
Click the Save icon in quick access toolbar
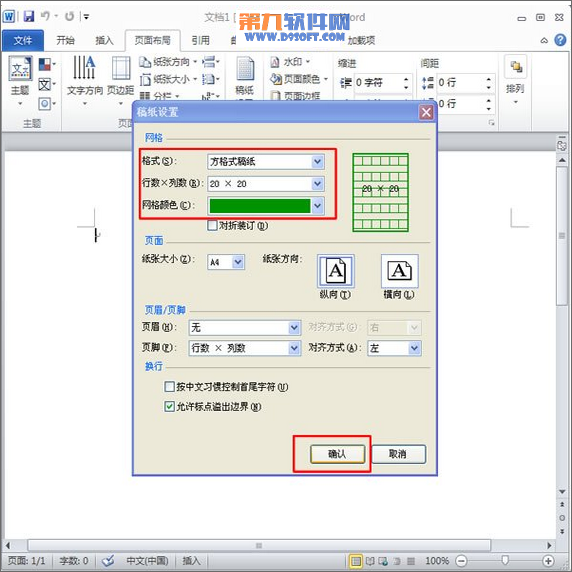coord(29,16)
